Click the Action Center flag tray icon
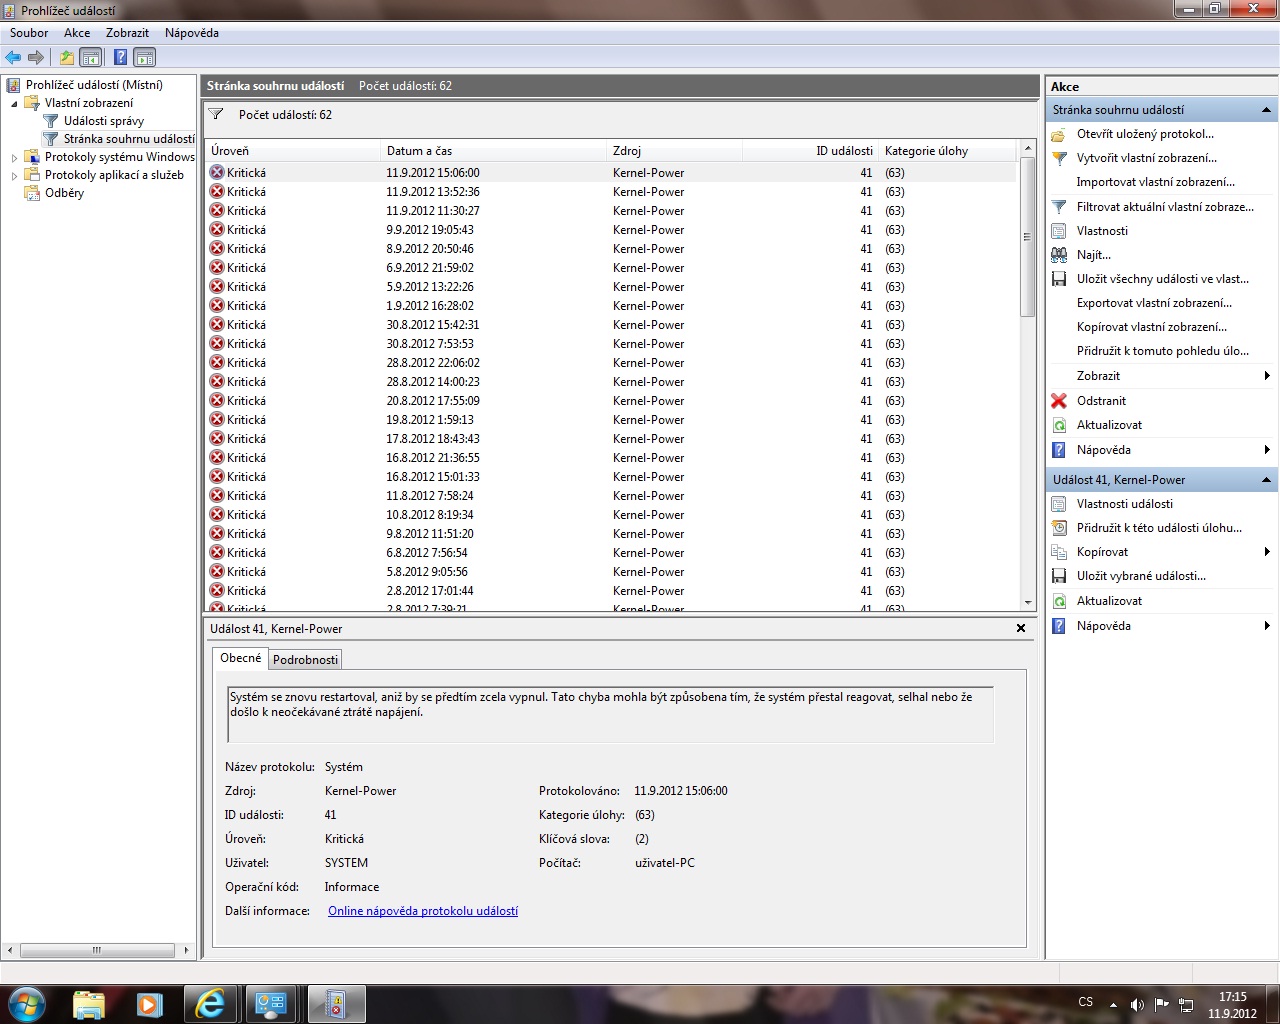Screen dimensions: 1280x1024 coord(1161,1004)
